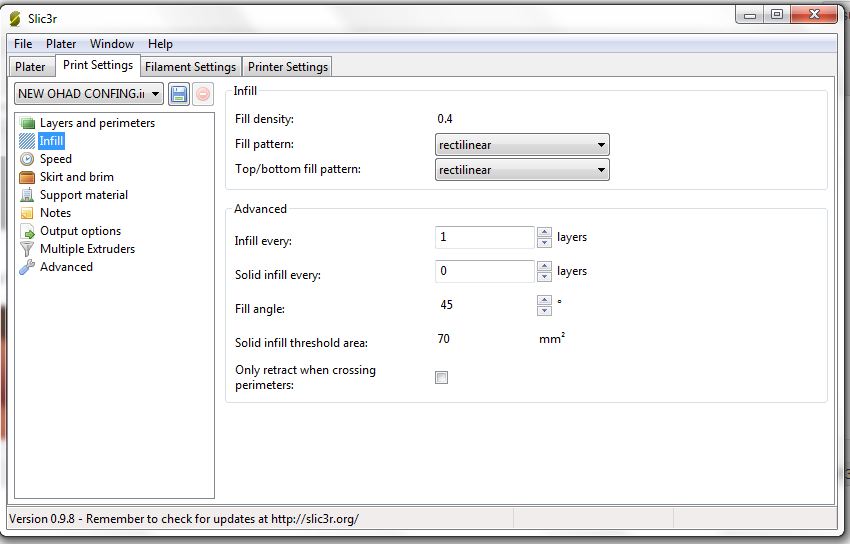The height and width of the screenshot is (544, 850).
Task: Click the Layers and perimeters icon
Action: pos(27,123)
